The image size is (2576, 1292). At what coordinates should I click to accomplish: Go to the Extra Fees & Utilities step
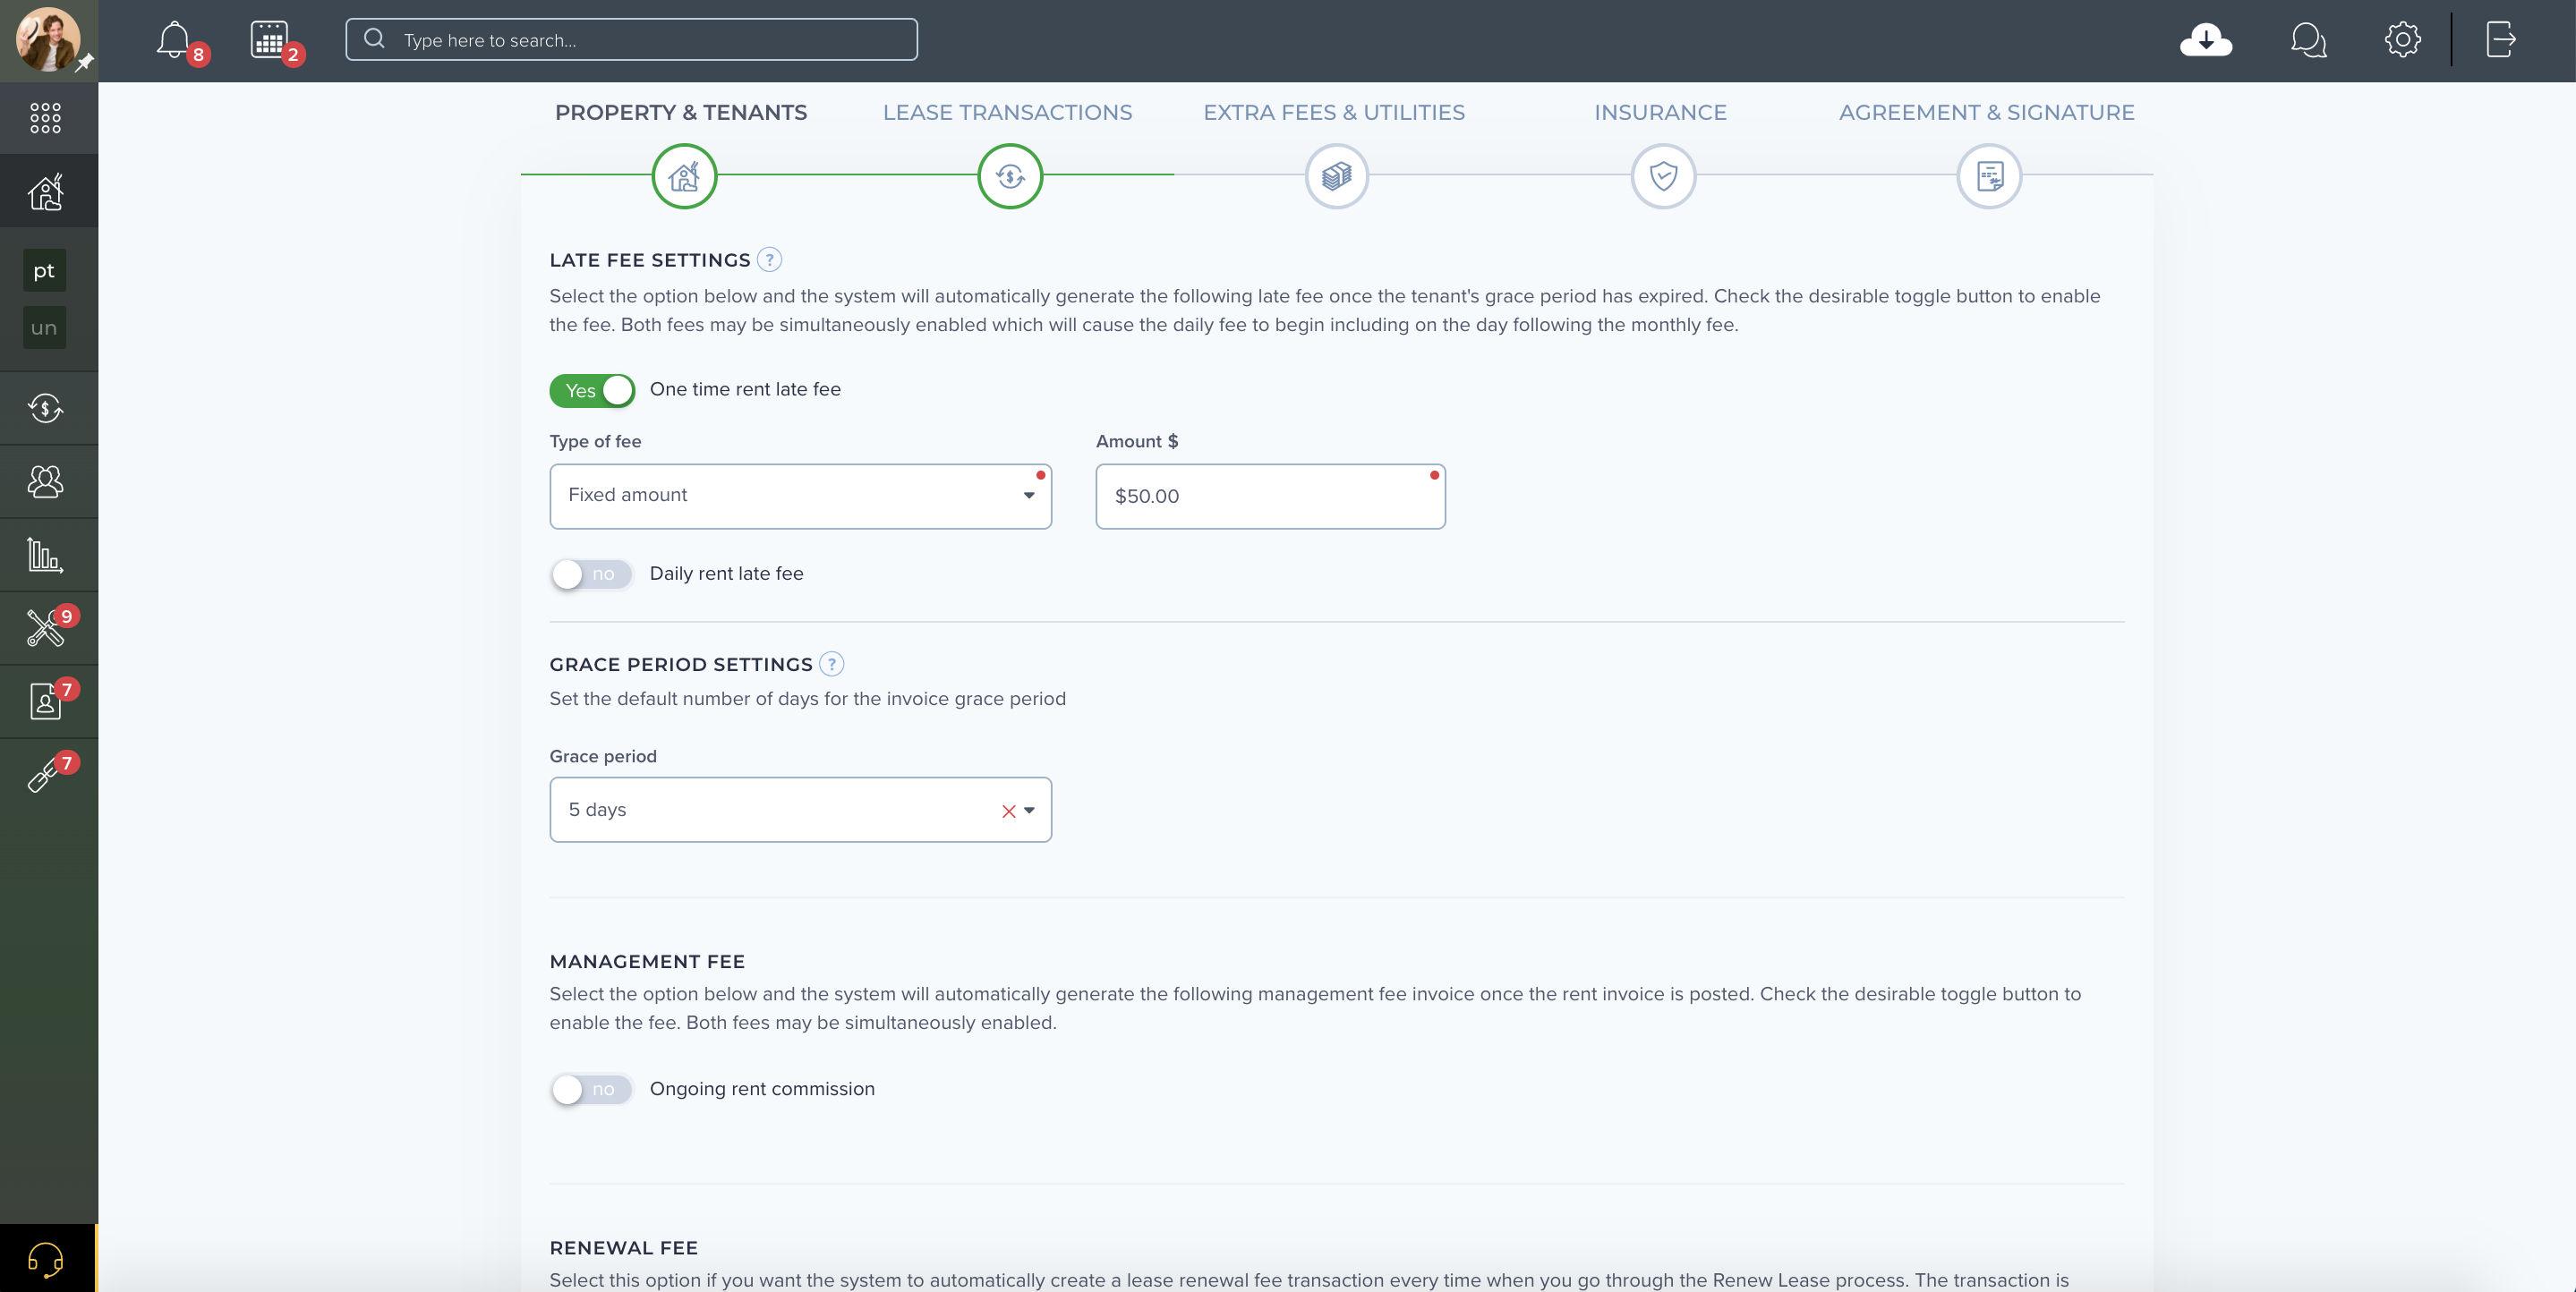coord(1334,112)
